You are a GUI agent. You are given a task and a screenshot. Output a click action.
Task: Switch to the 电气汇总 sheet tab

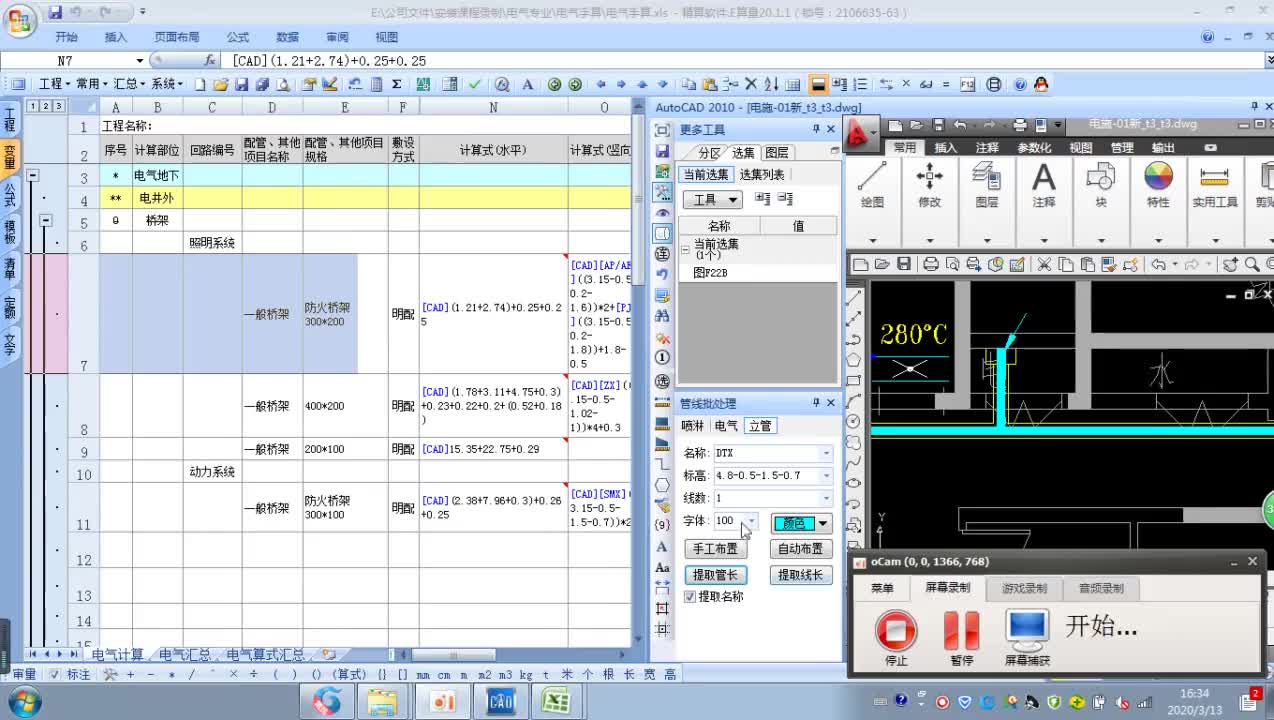(186, 655)
